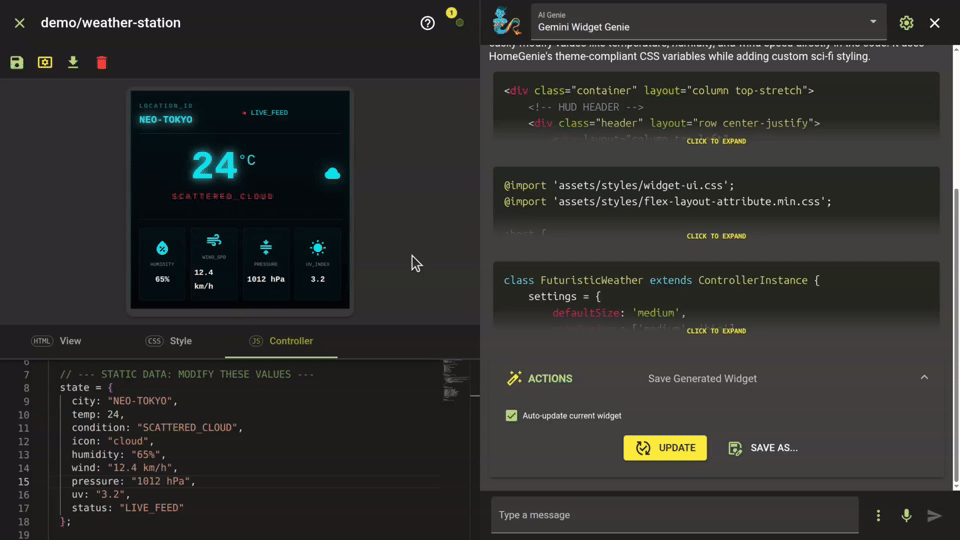Click the humidity droplet icon in preview

point(162,248)
